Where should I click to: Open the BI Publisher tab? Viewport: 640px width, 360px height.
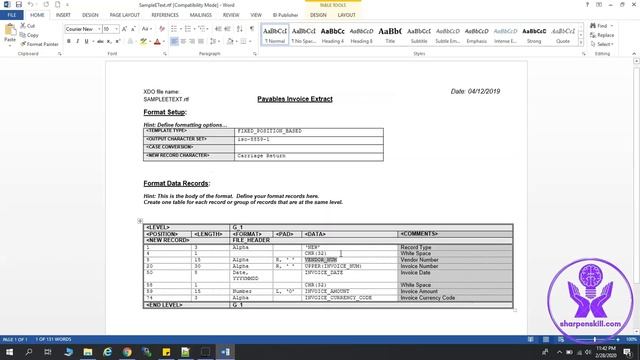285,15
